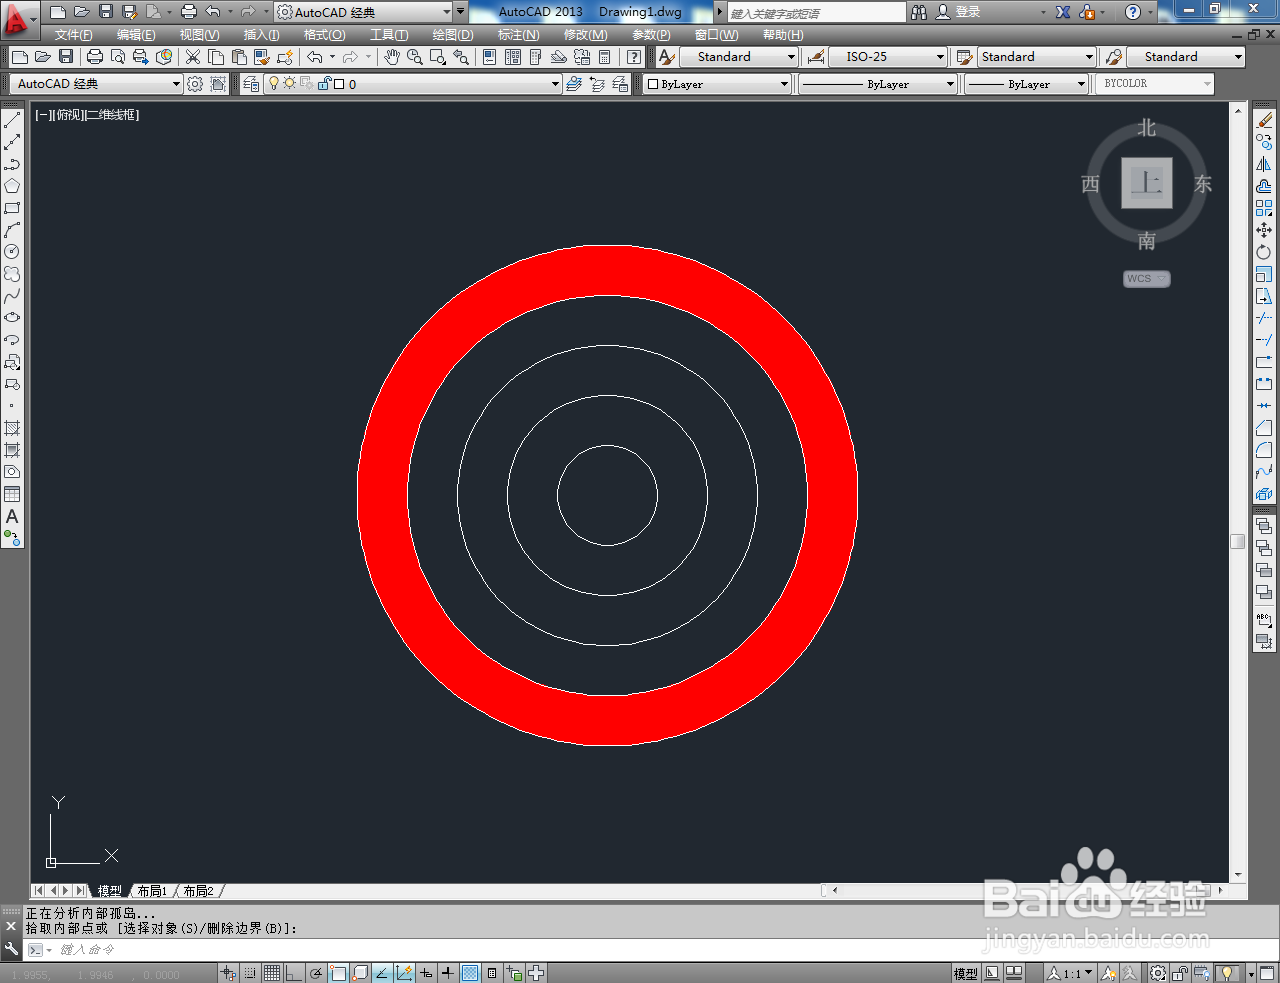Image resolution: width=1280 pixels, height=983 pixels.
Task: Click the Bring to Front draw order icon
Action: point(1264,526)
